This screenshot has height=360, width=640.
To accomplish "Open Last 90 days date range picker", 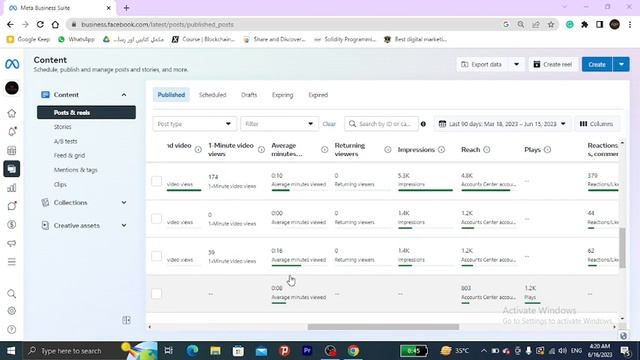I will [x=502, y=124].
